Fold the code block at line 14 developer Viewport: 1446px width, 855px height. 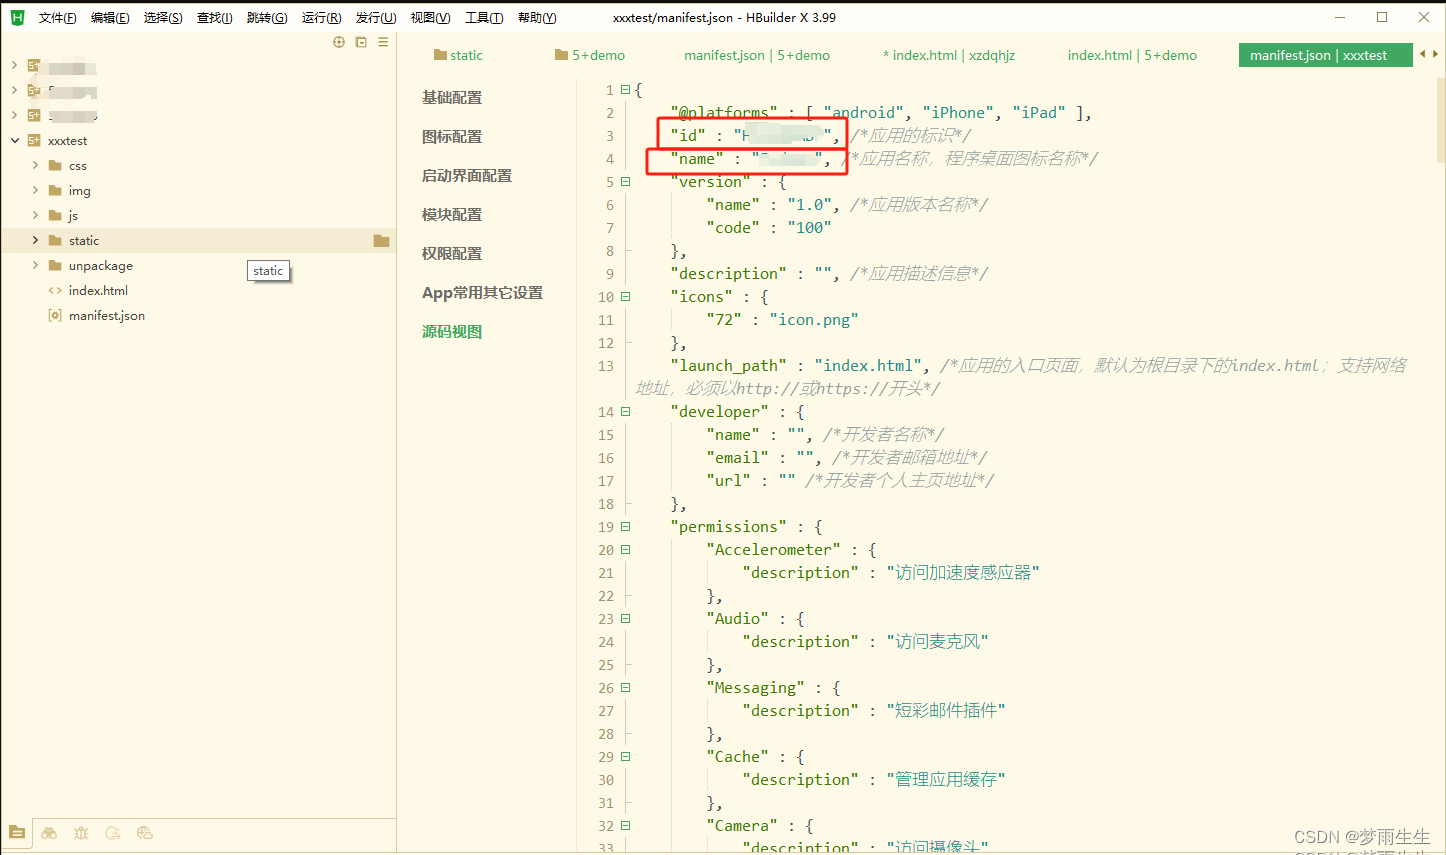click(x=625, y=412)
